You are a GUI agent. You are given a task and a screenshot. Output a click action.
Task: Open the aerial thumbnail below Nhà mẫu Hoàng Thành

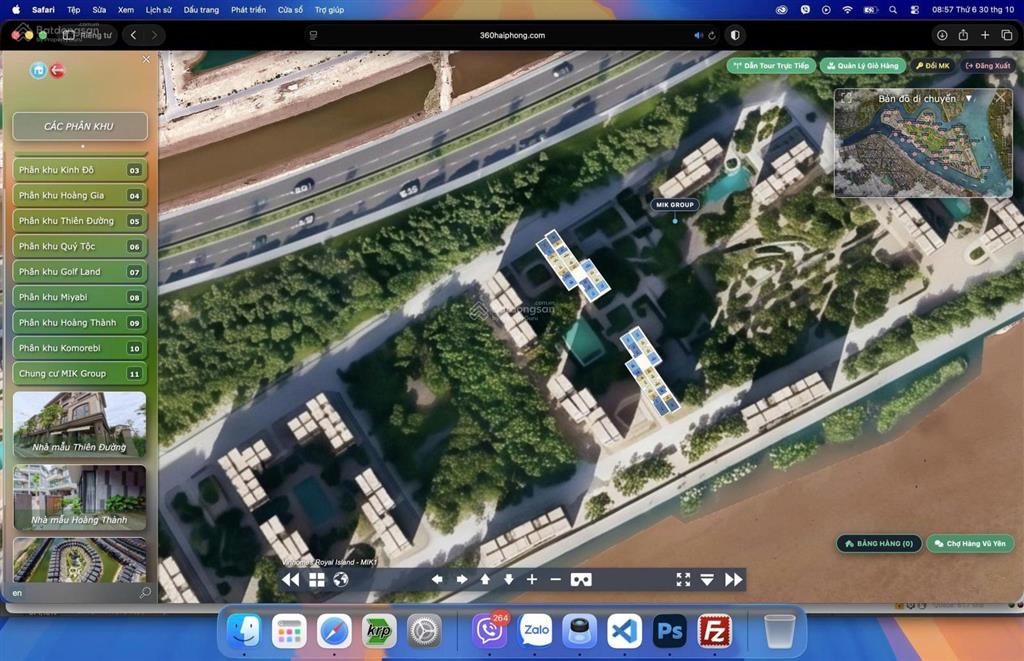[80, 560]
